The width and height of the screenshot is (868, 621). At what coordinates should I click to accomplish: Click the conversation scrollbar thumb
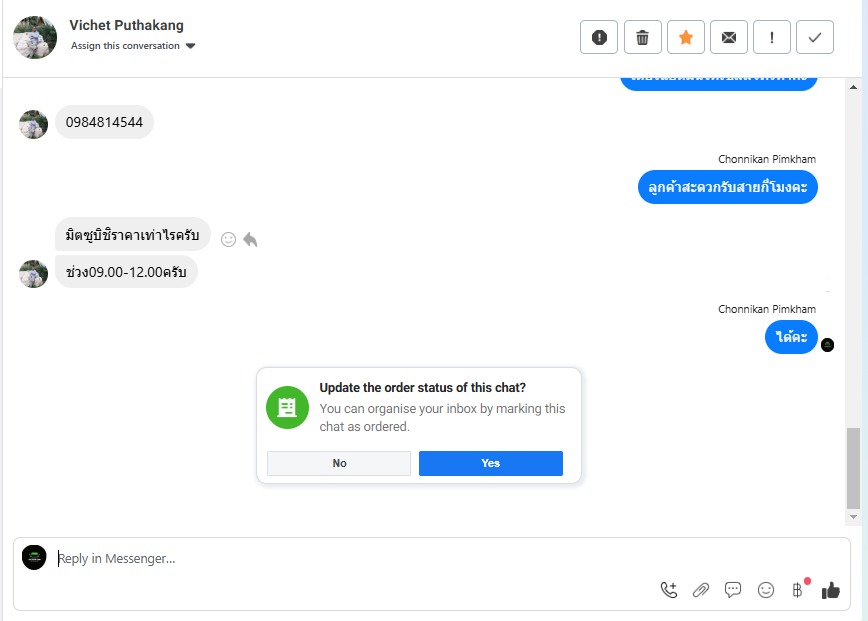852,467
